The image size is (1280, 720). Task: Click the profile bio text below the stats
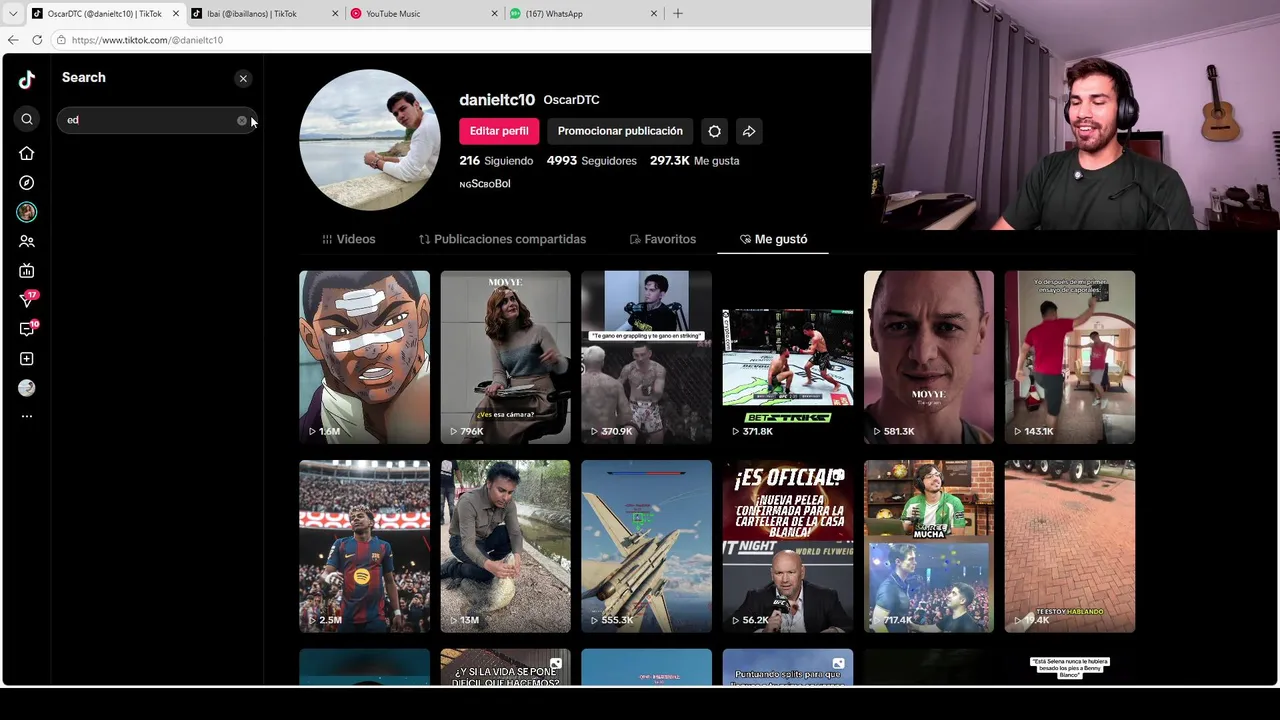coord(485,184)
